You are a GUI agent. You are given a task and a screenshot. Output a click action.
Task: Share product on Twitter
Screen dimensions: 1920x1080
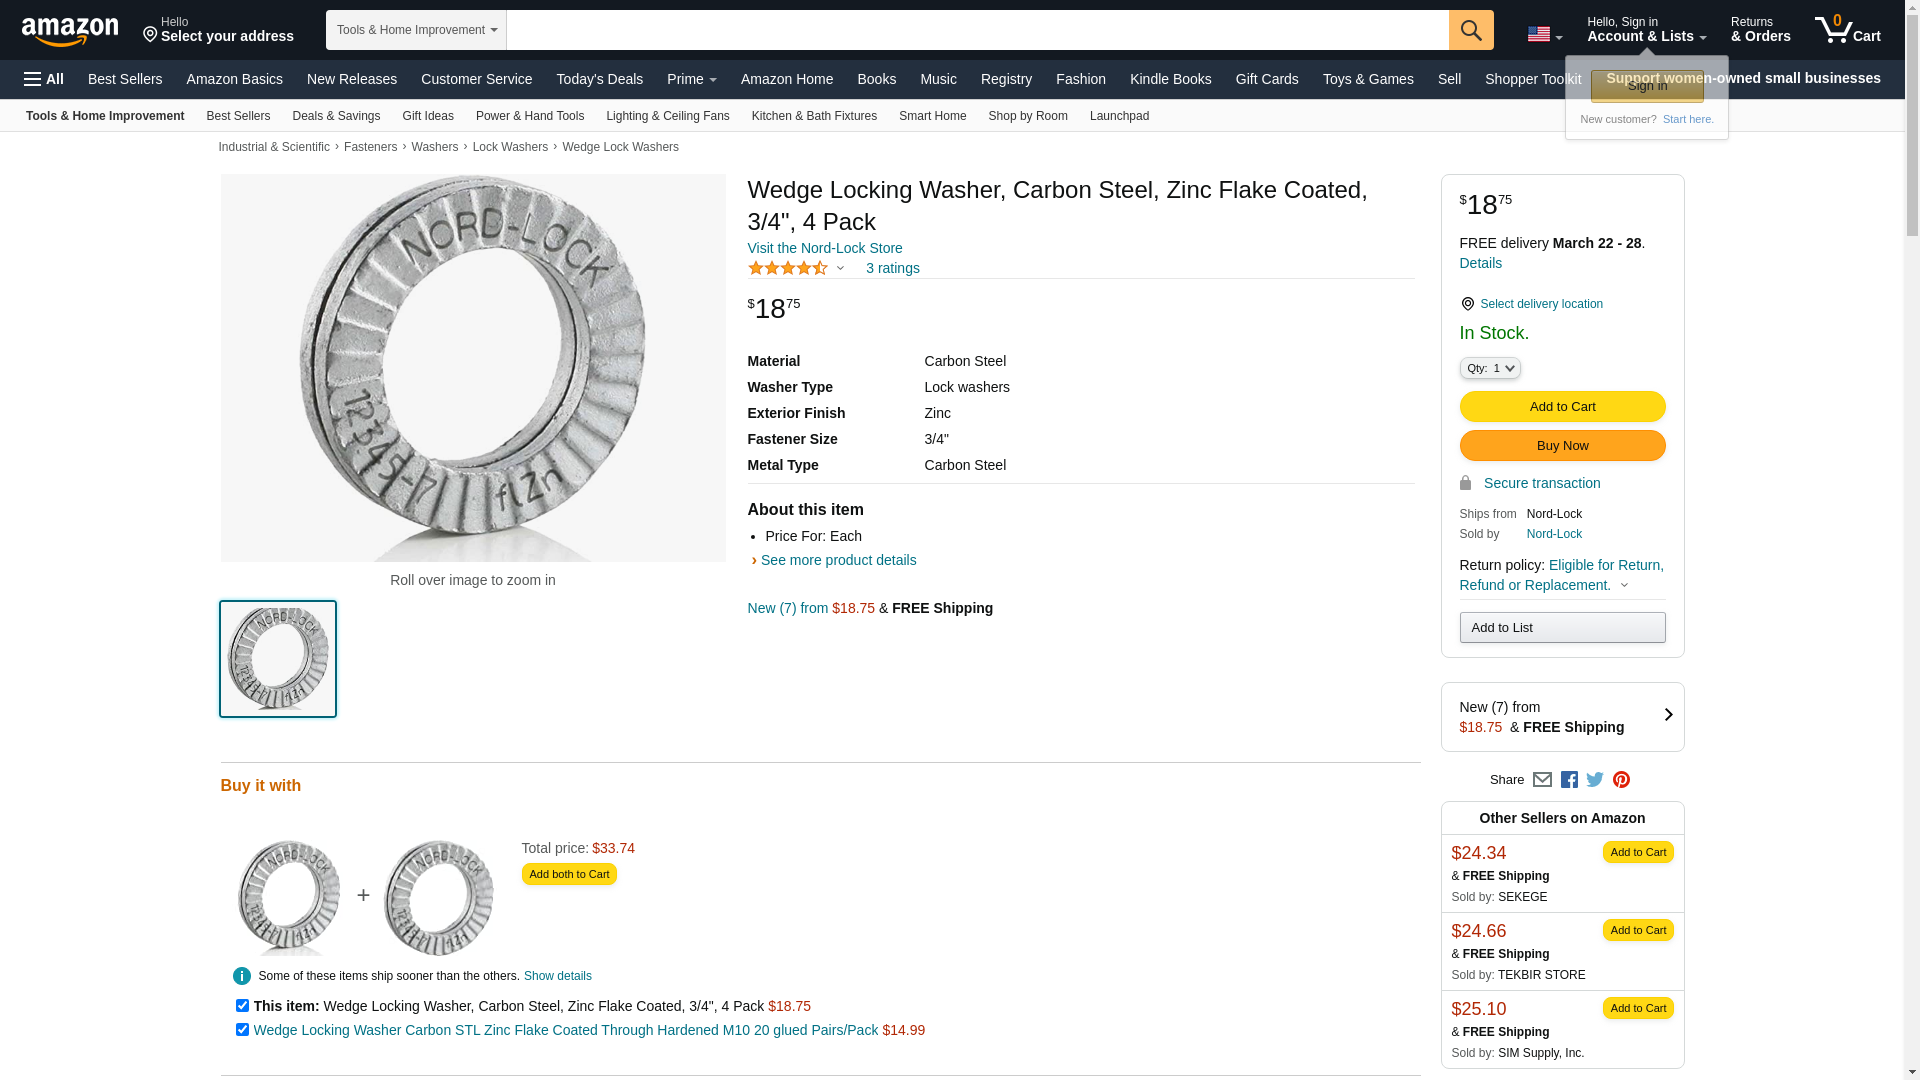point(1595,780)
